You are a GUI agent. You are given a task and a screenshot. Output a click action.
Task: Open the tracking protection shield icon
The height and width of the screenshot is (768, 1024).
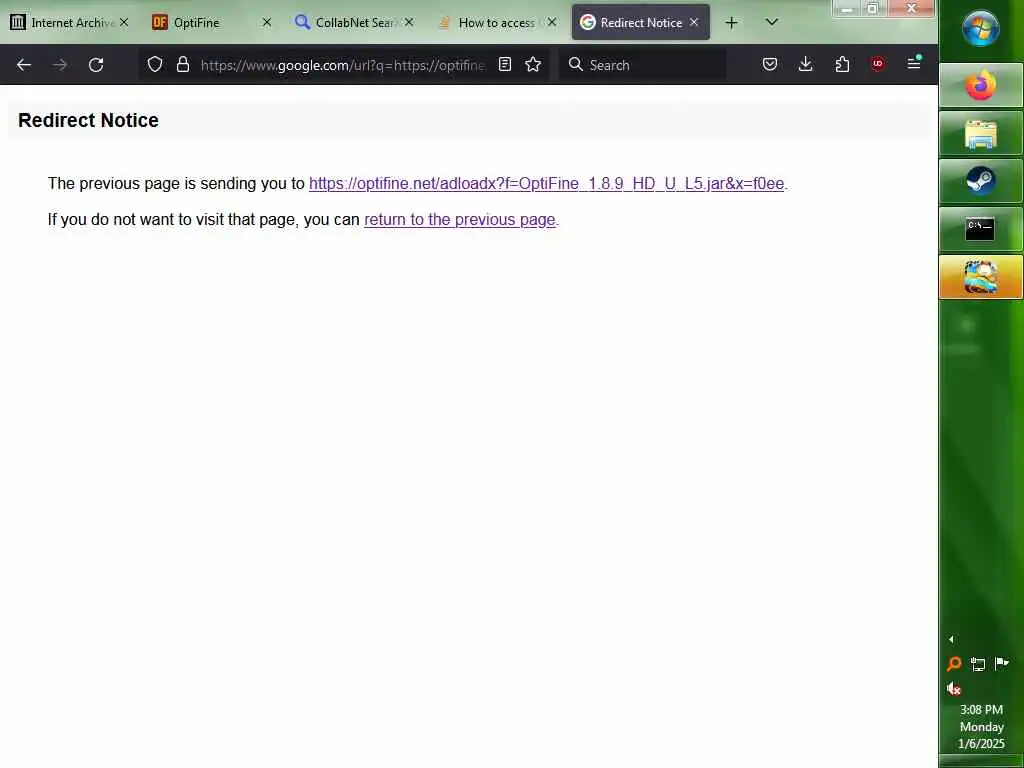(x=155, y=65)
